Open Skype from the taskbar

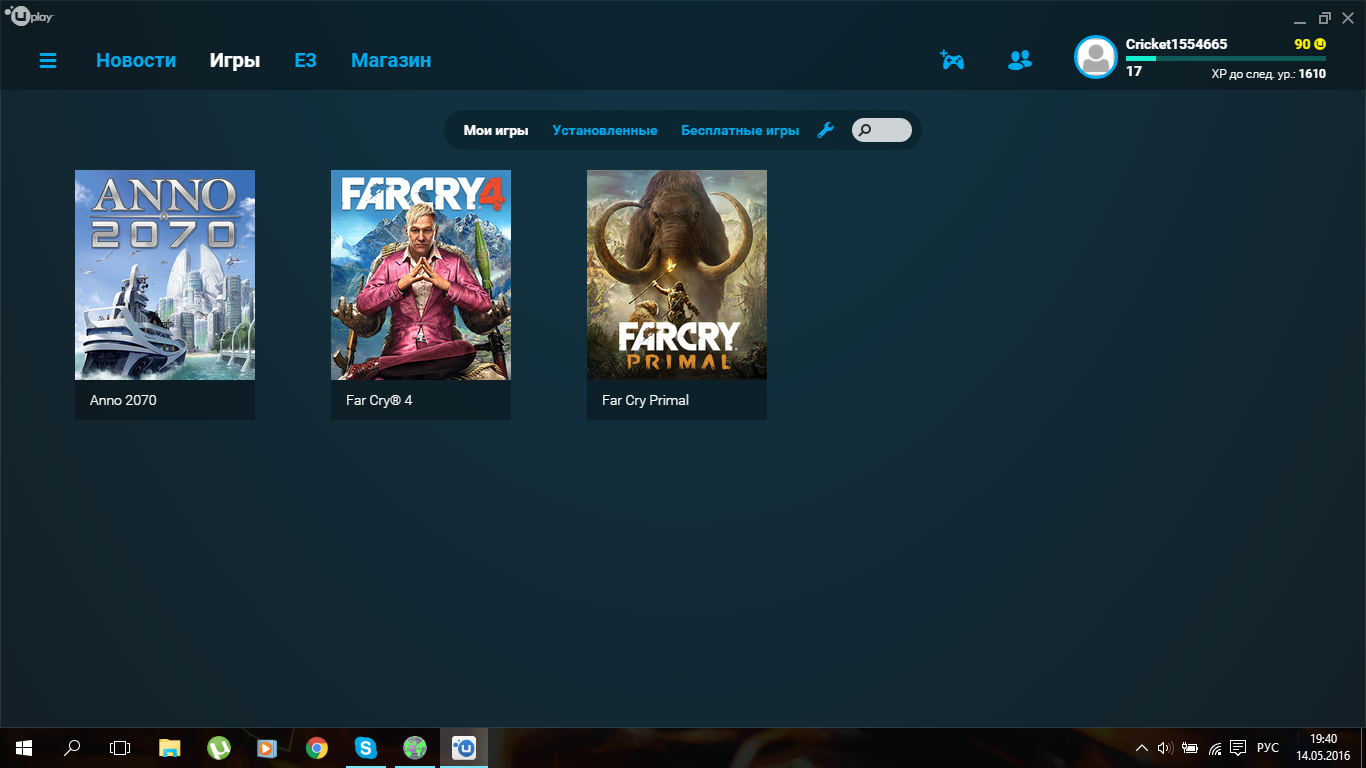[x=366, y=748]
